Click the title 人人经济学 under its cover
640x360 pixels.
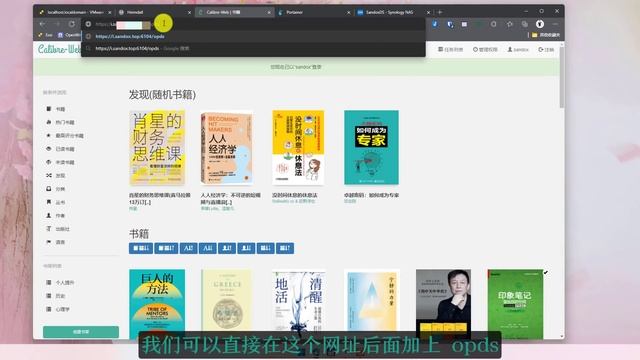tap(231, 199)
